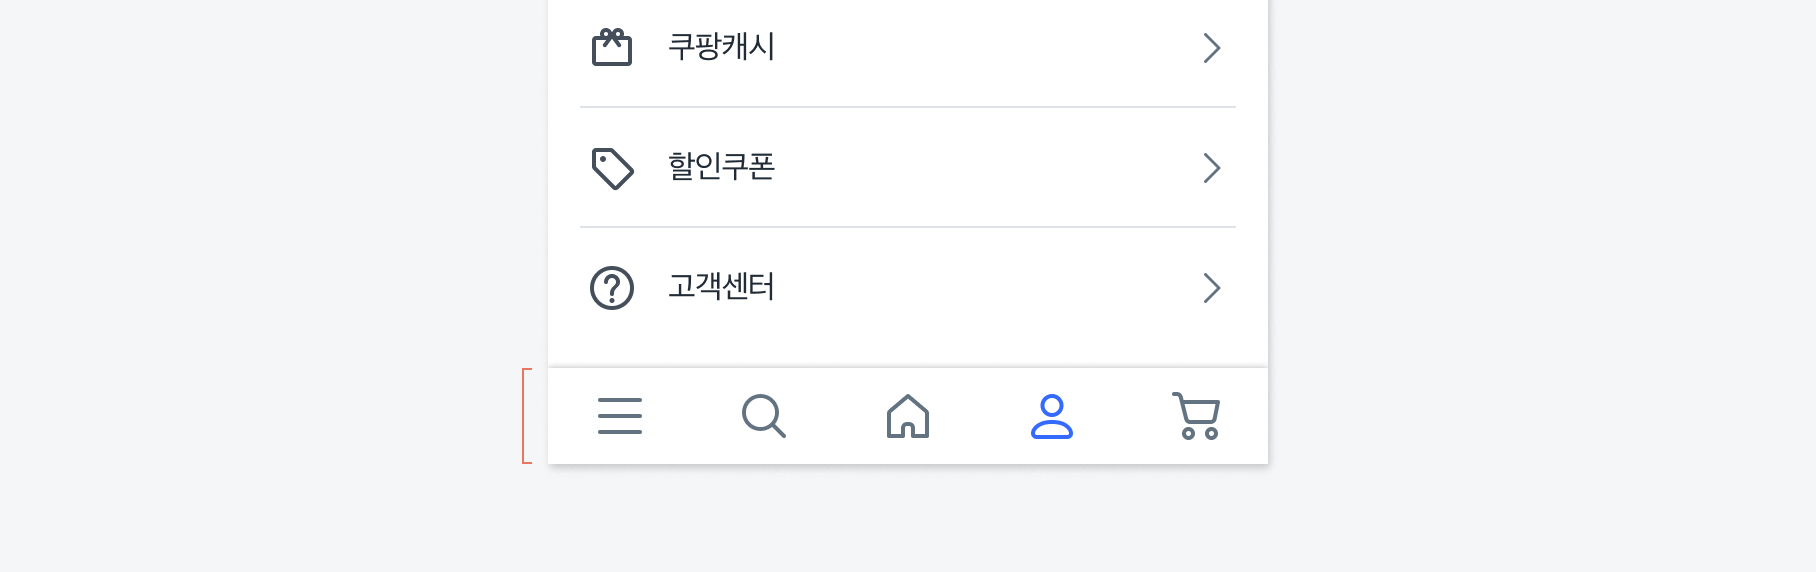The height and width of the screenshot is (572, 1816).
Task: Open the hamburger category menu
Action: click(620, 416)
